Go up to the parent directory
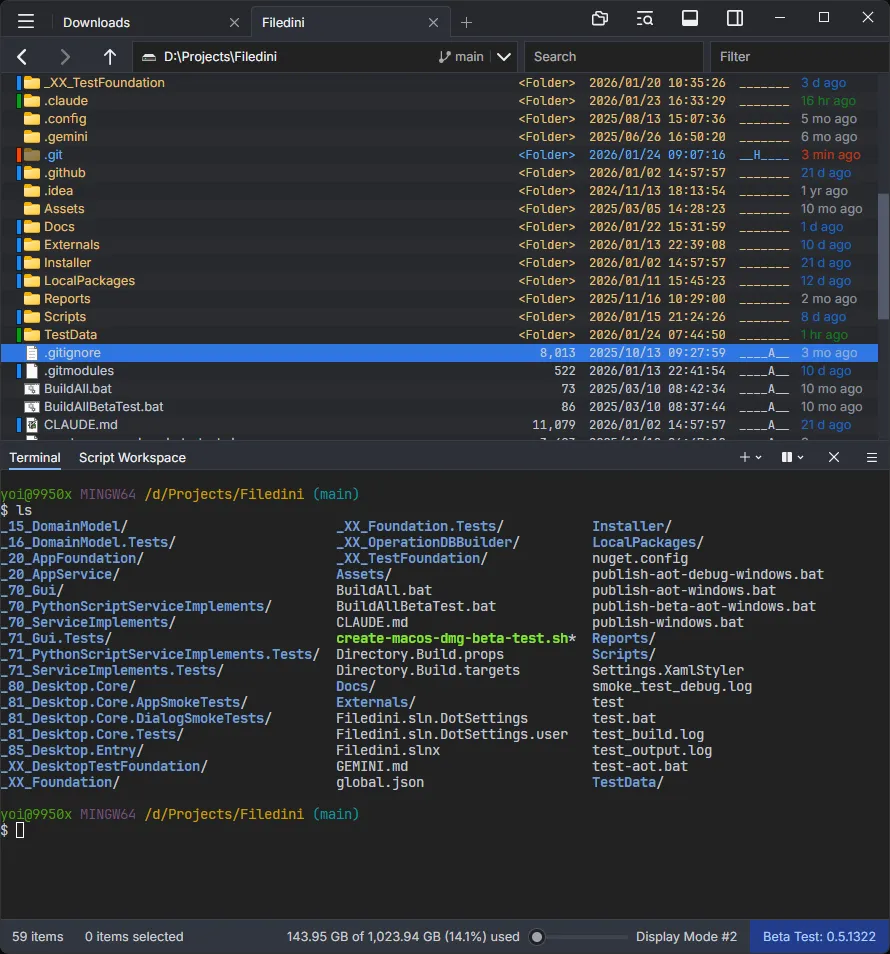The image size is (890, 954). [x=110, y=57]
